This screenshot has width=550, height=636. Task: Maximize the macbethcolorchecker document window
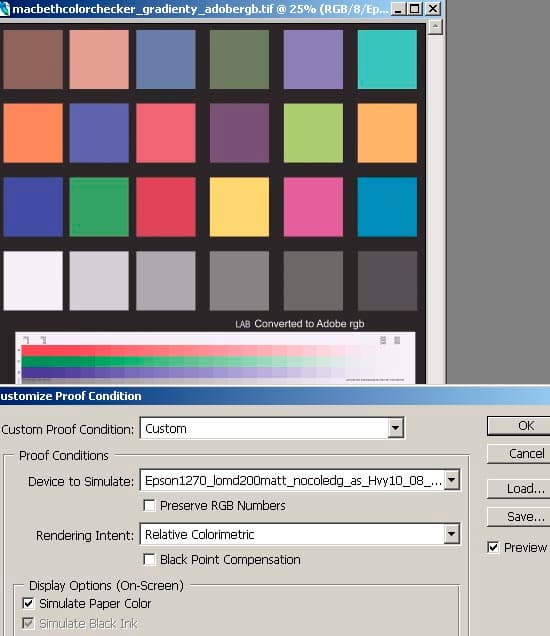(x=415, y=9)
